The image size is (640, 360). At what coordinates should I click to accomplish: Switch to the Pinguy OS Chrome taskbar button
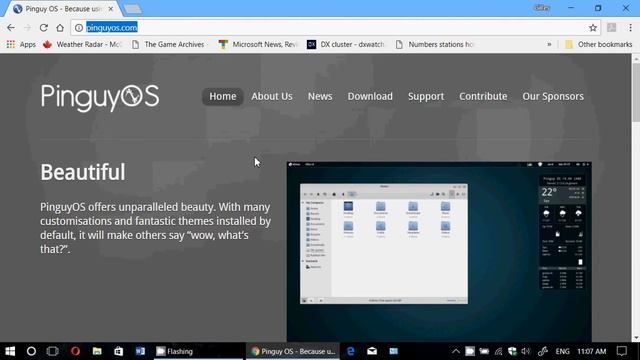(x=293, y=351)
